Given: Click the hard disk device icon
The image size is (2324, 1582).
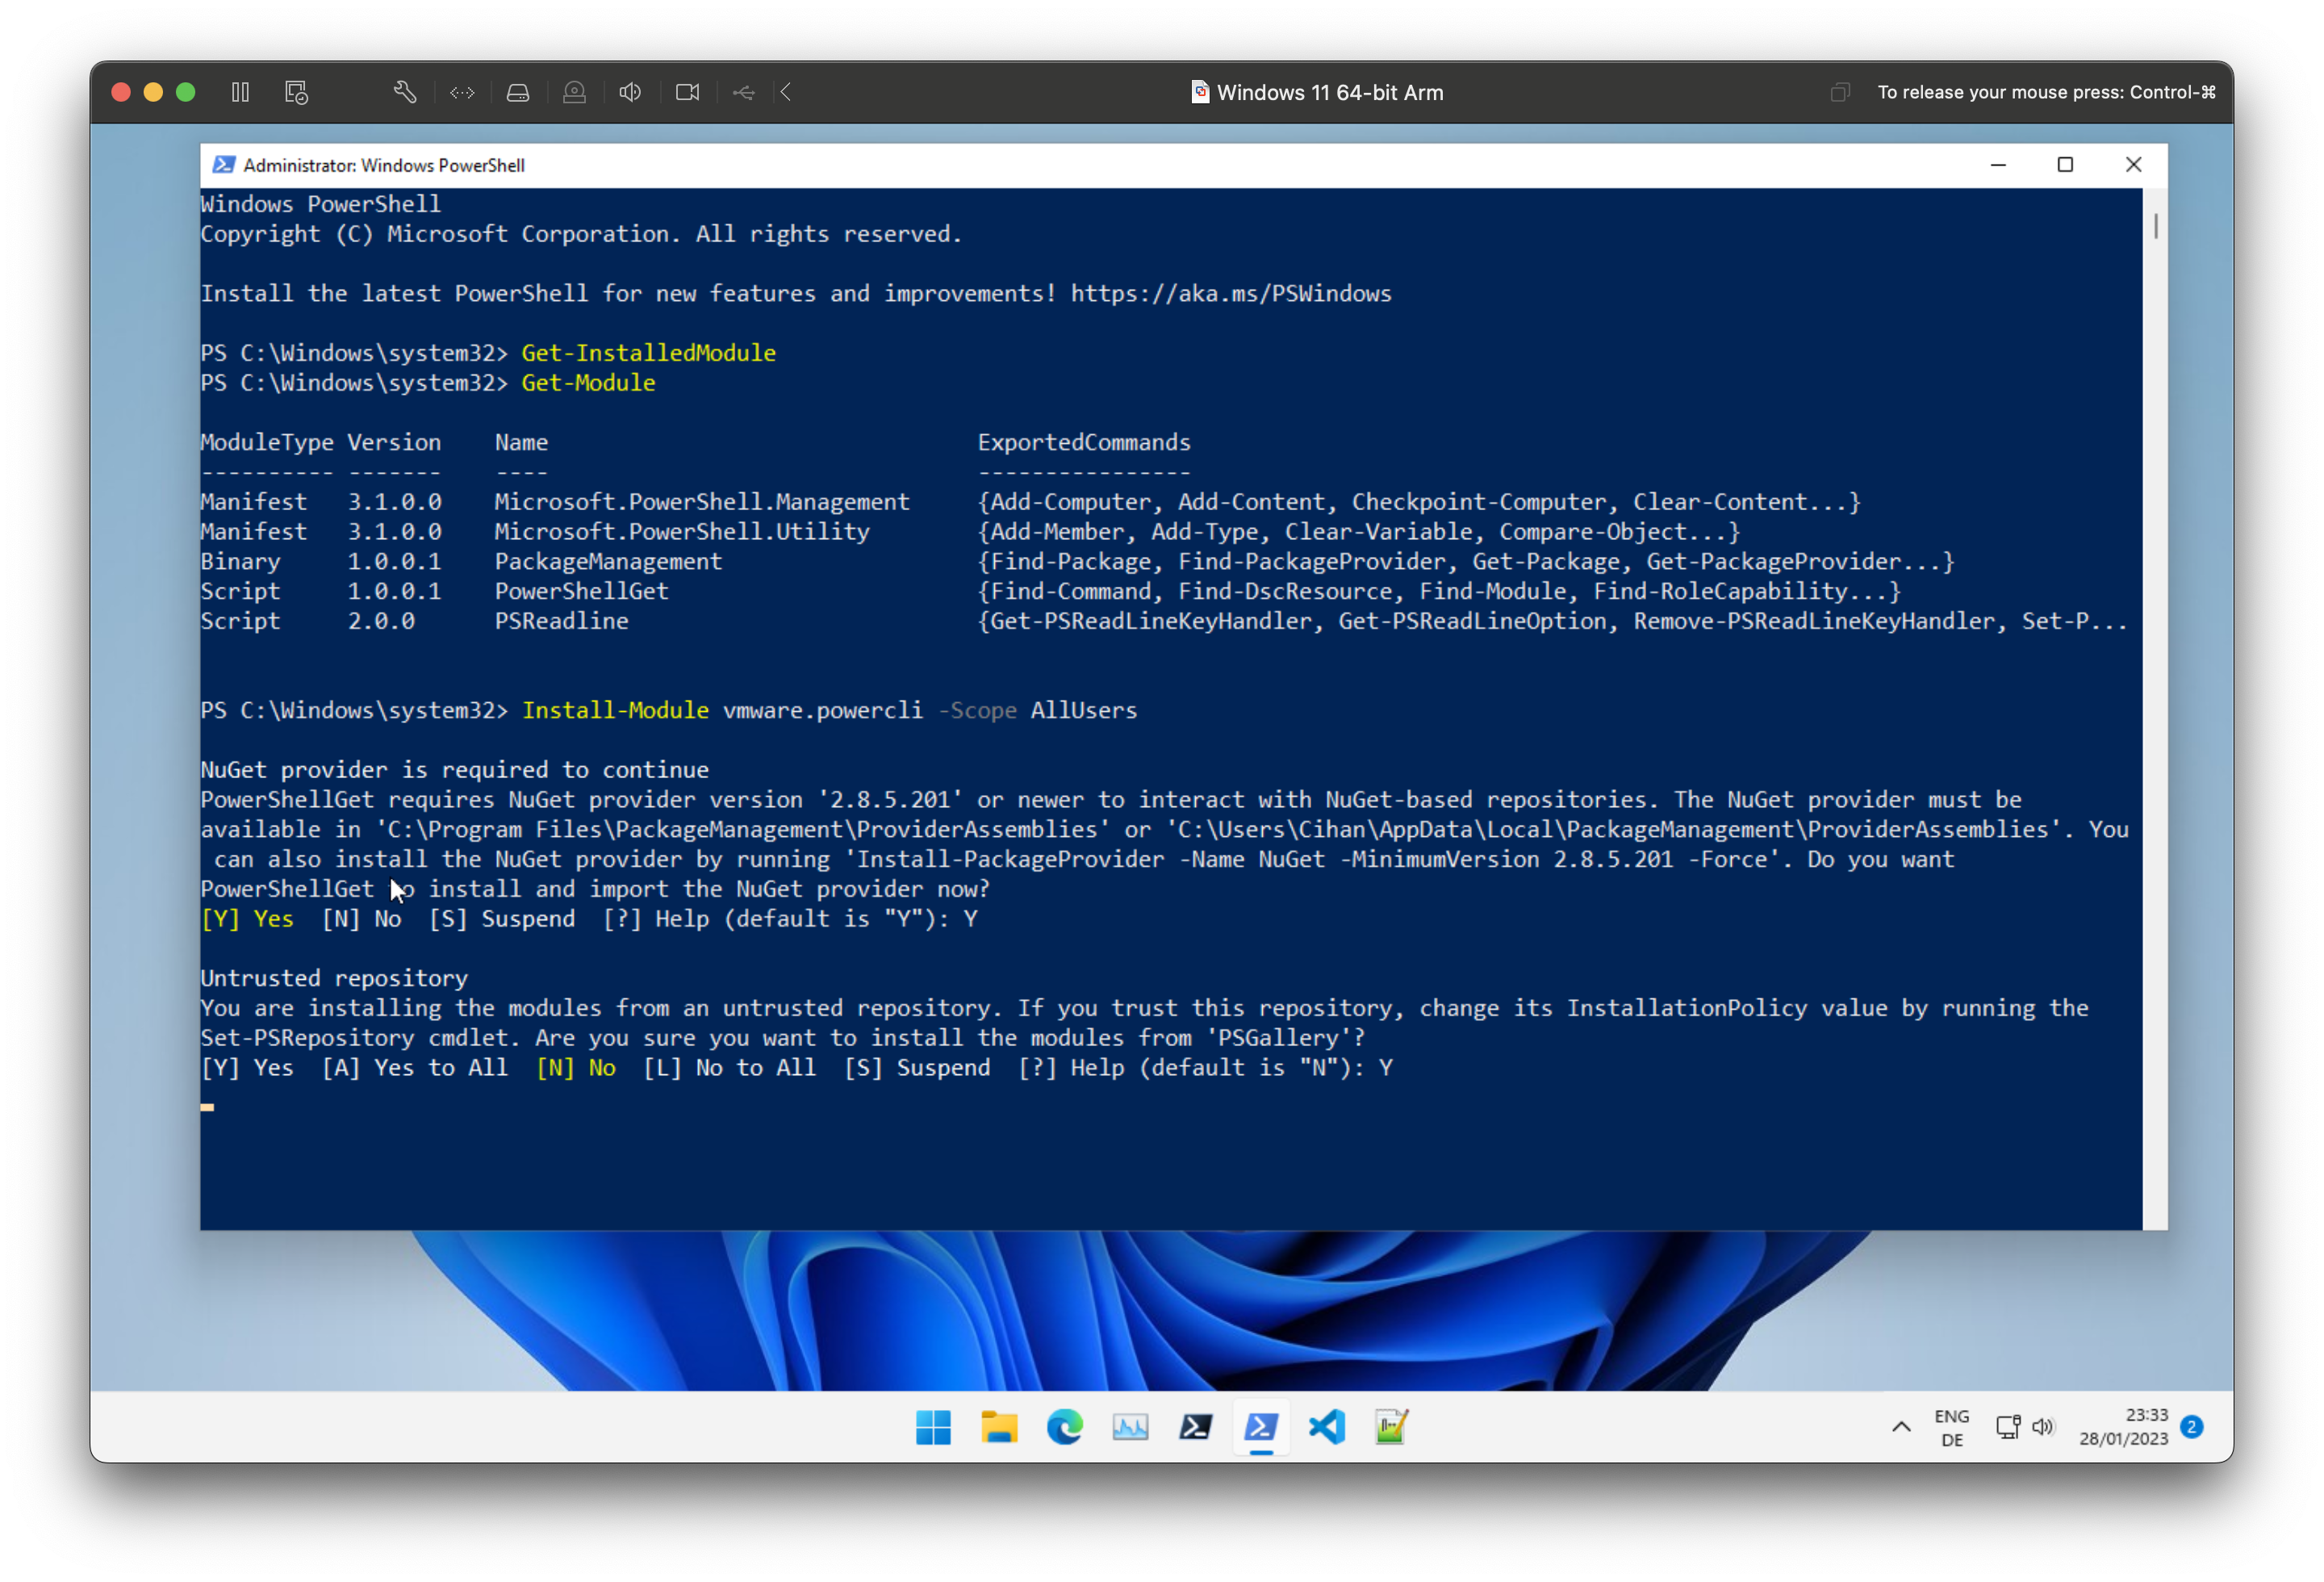Looking at the screenshot, I should (x=518, y=92).
